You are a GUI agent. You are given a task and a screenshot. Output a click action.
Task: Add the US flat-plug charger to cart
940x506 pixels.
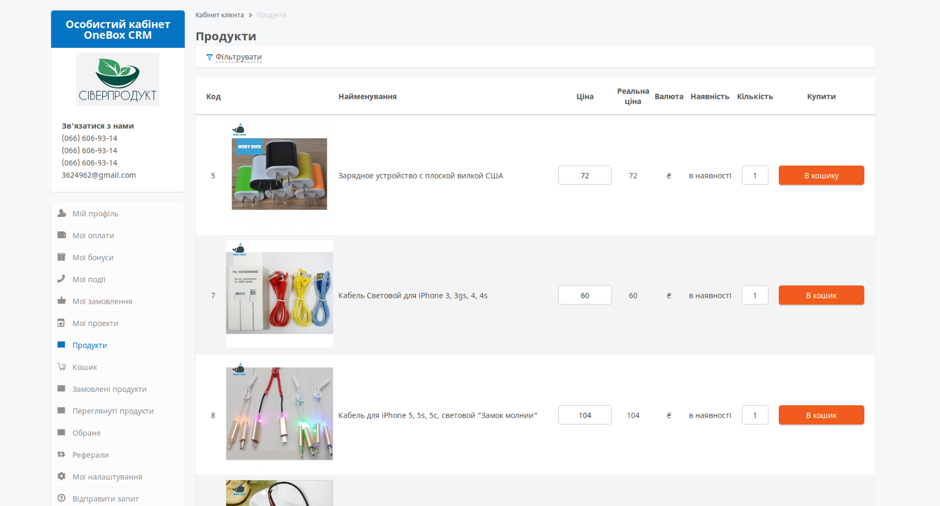click(x=821, y=176)
